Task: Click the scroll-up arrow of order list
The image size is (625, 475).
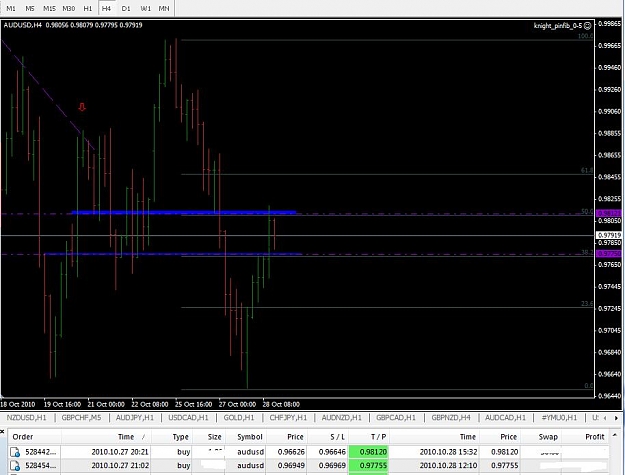Action: click(x=616, y=435)
